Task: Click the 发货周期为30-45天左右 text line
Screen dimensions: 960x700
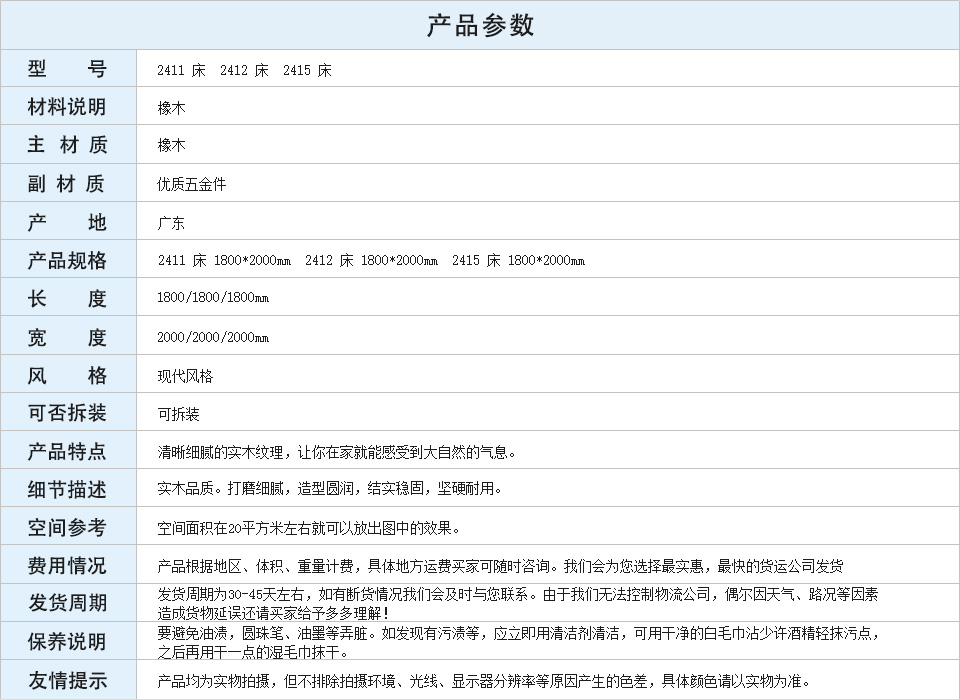Action: click(x=517, y=594)
